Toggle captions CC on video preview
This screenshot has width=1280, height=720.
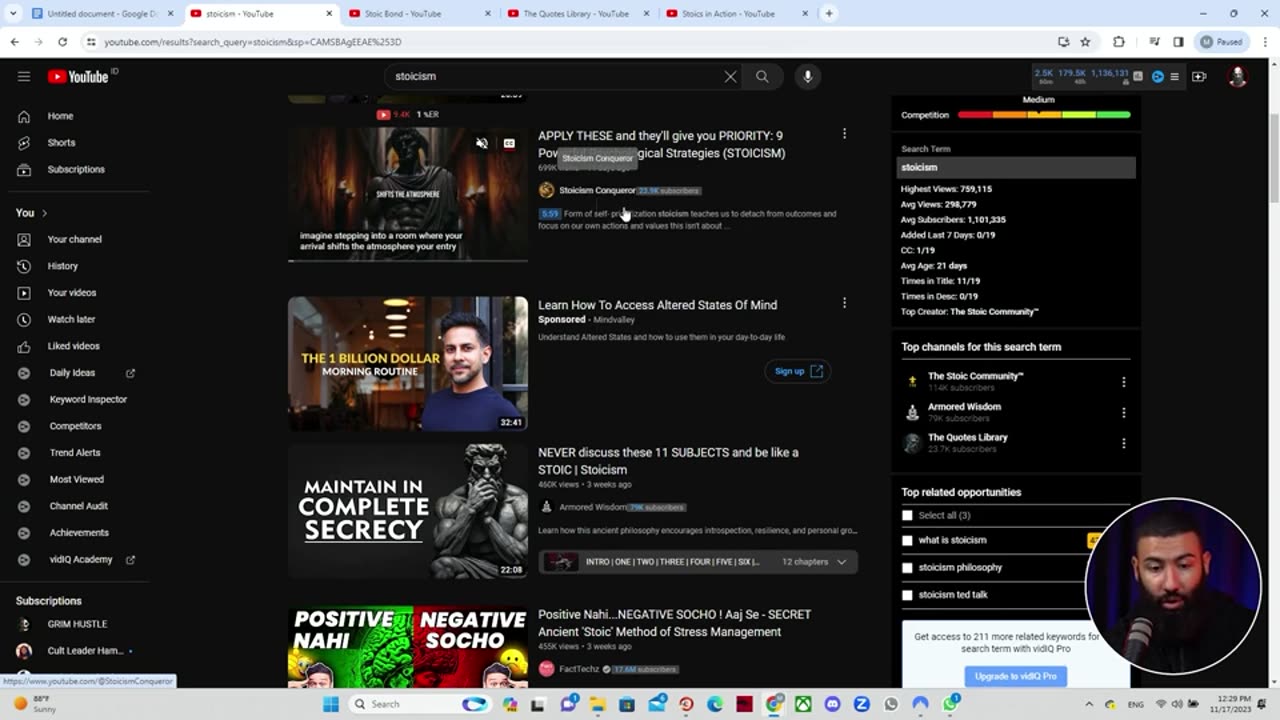(509, 143)
